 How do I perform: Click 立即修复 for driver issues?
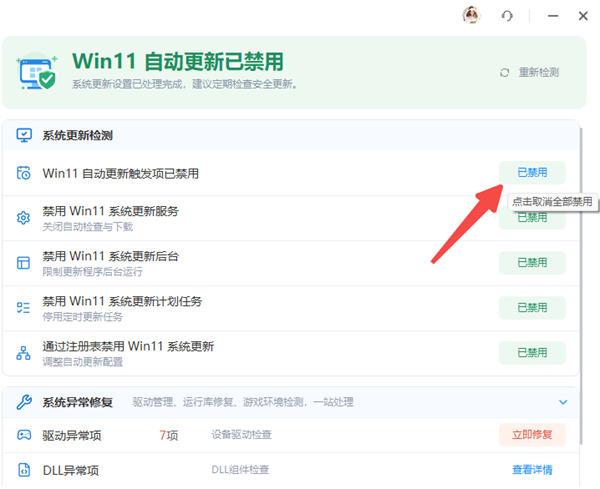[532, 435]
